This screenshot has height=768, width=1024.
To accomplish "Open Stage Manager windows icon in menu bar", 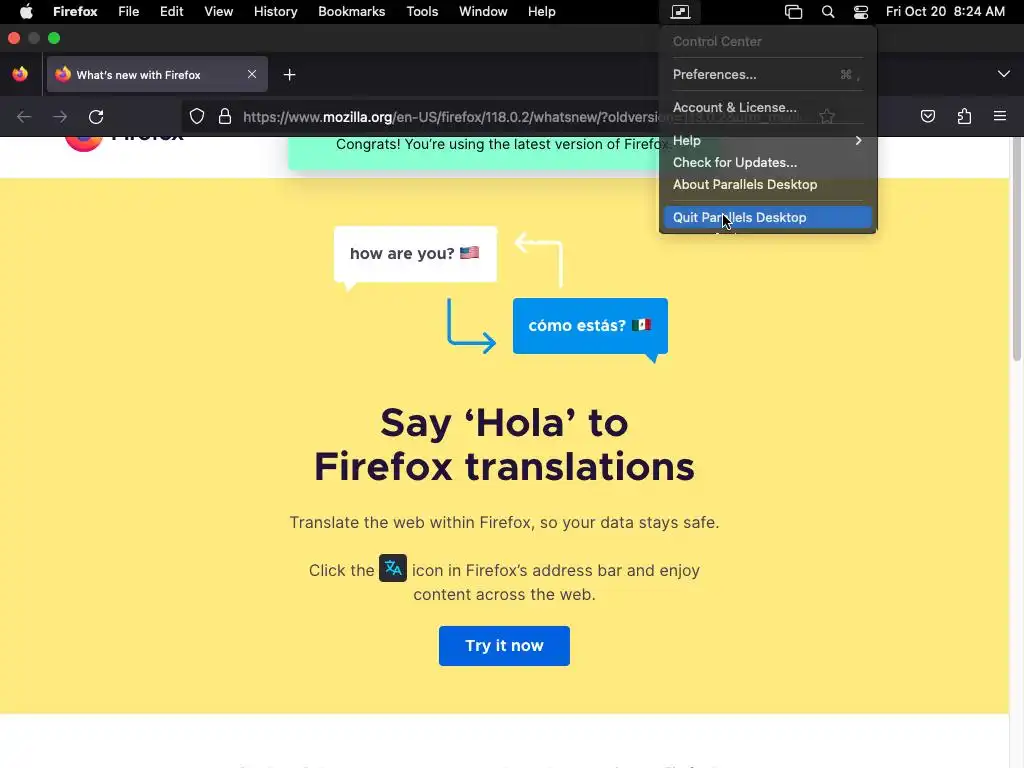I will [x=793, y=12].
